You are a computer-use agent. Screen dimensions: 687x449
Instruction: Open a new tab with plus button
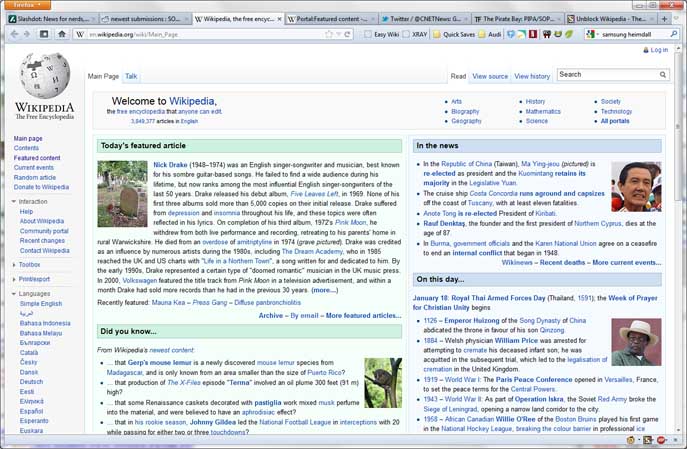(664, 19)
